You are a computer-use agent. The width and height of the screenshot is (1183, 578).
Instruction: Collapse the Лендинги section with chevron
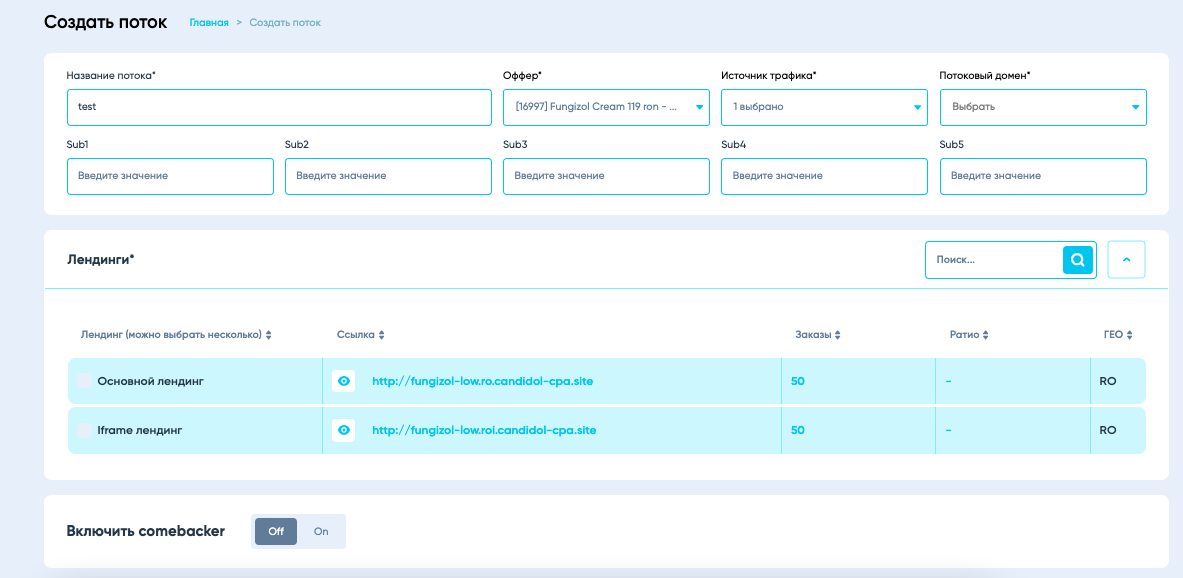pyautogui.click(x=1126, y=260)
